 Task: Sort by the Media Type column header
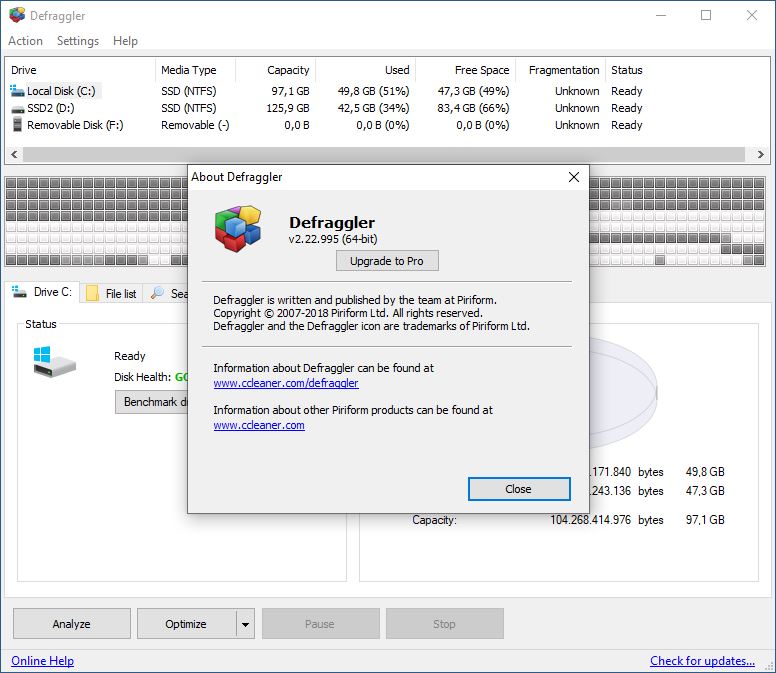point(195,70)
